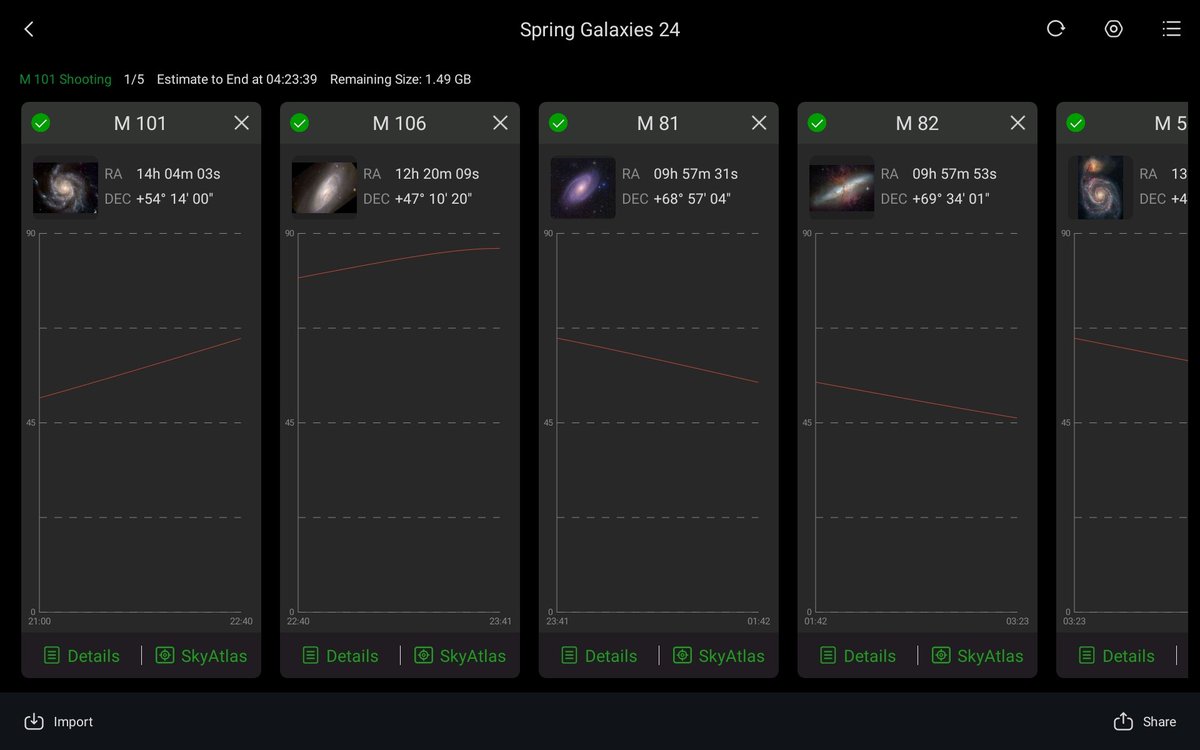Open the M 101 galaxy thumbnail
The height and width of the screenshot is (750, 1200).
65,187
